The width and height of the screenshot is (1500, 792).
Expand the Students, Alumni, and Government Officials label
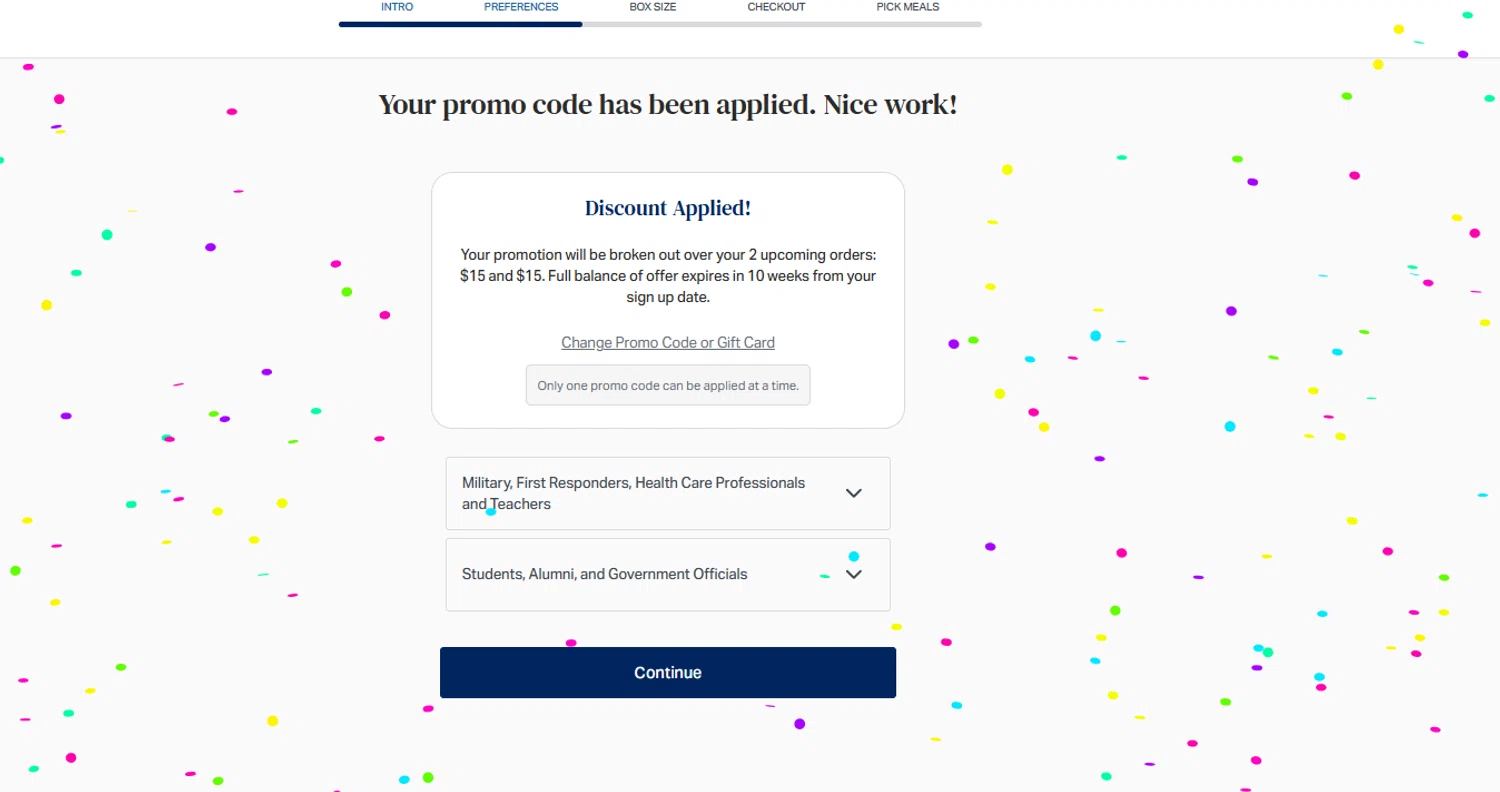[x=604, y=574]
